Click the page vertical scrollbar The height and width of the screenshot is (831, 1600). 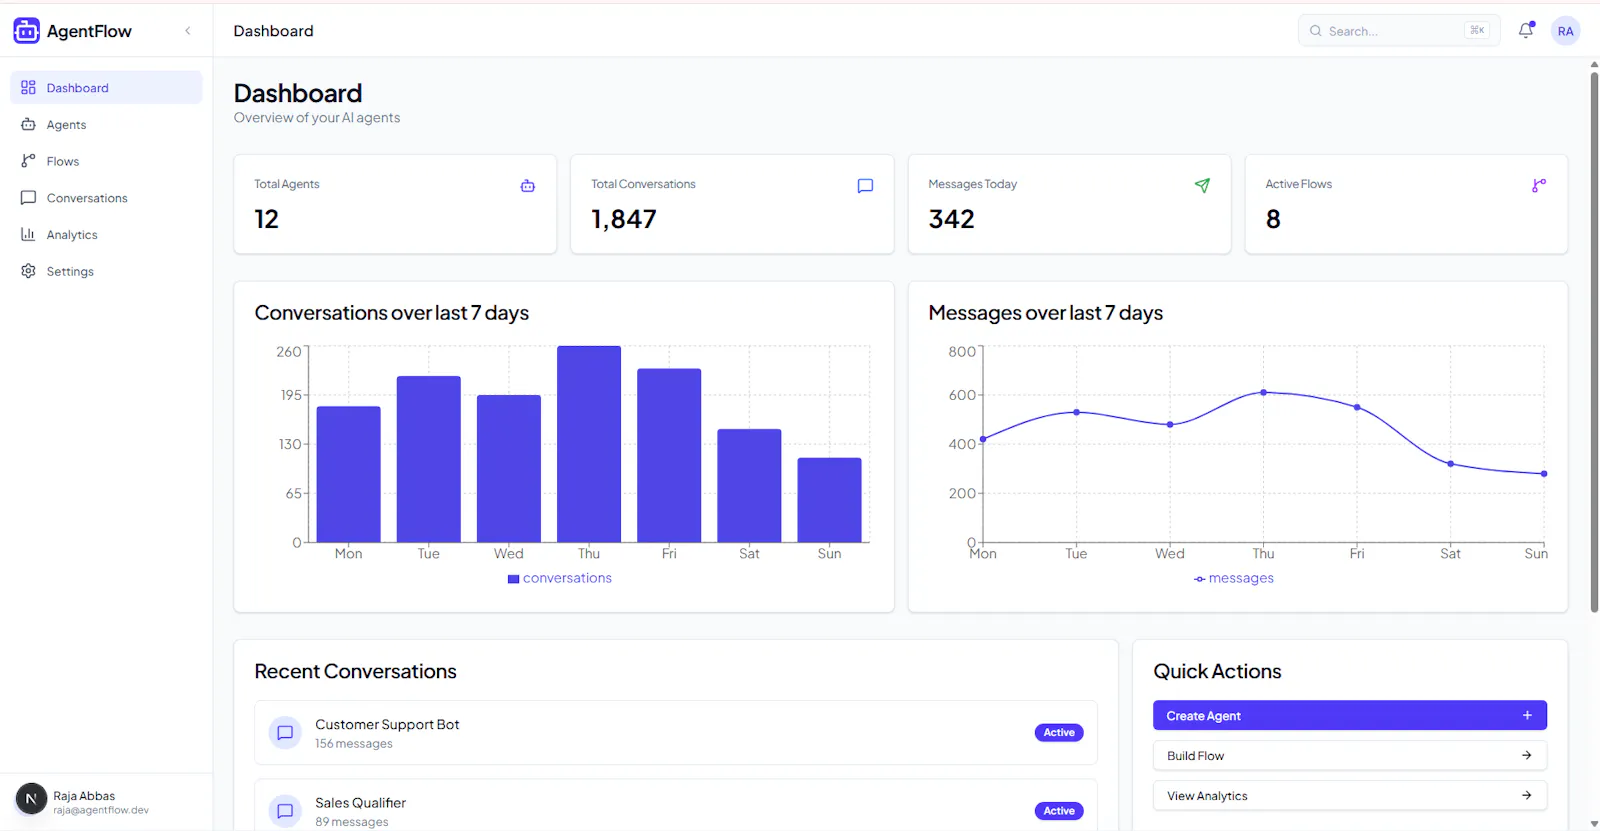click(1594, 342)
